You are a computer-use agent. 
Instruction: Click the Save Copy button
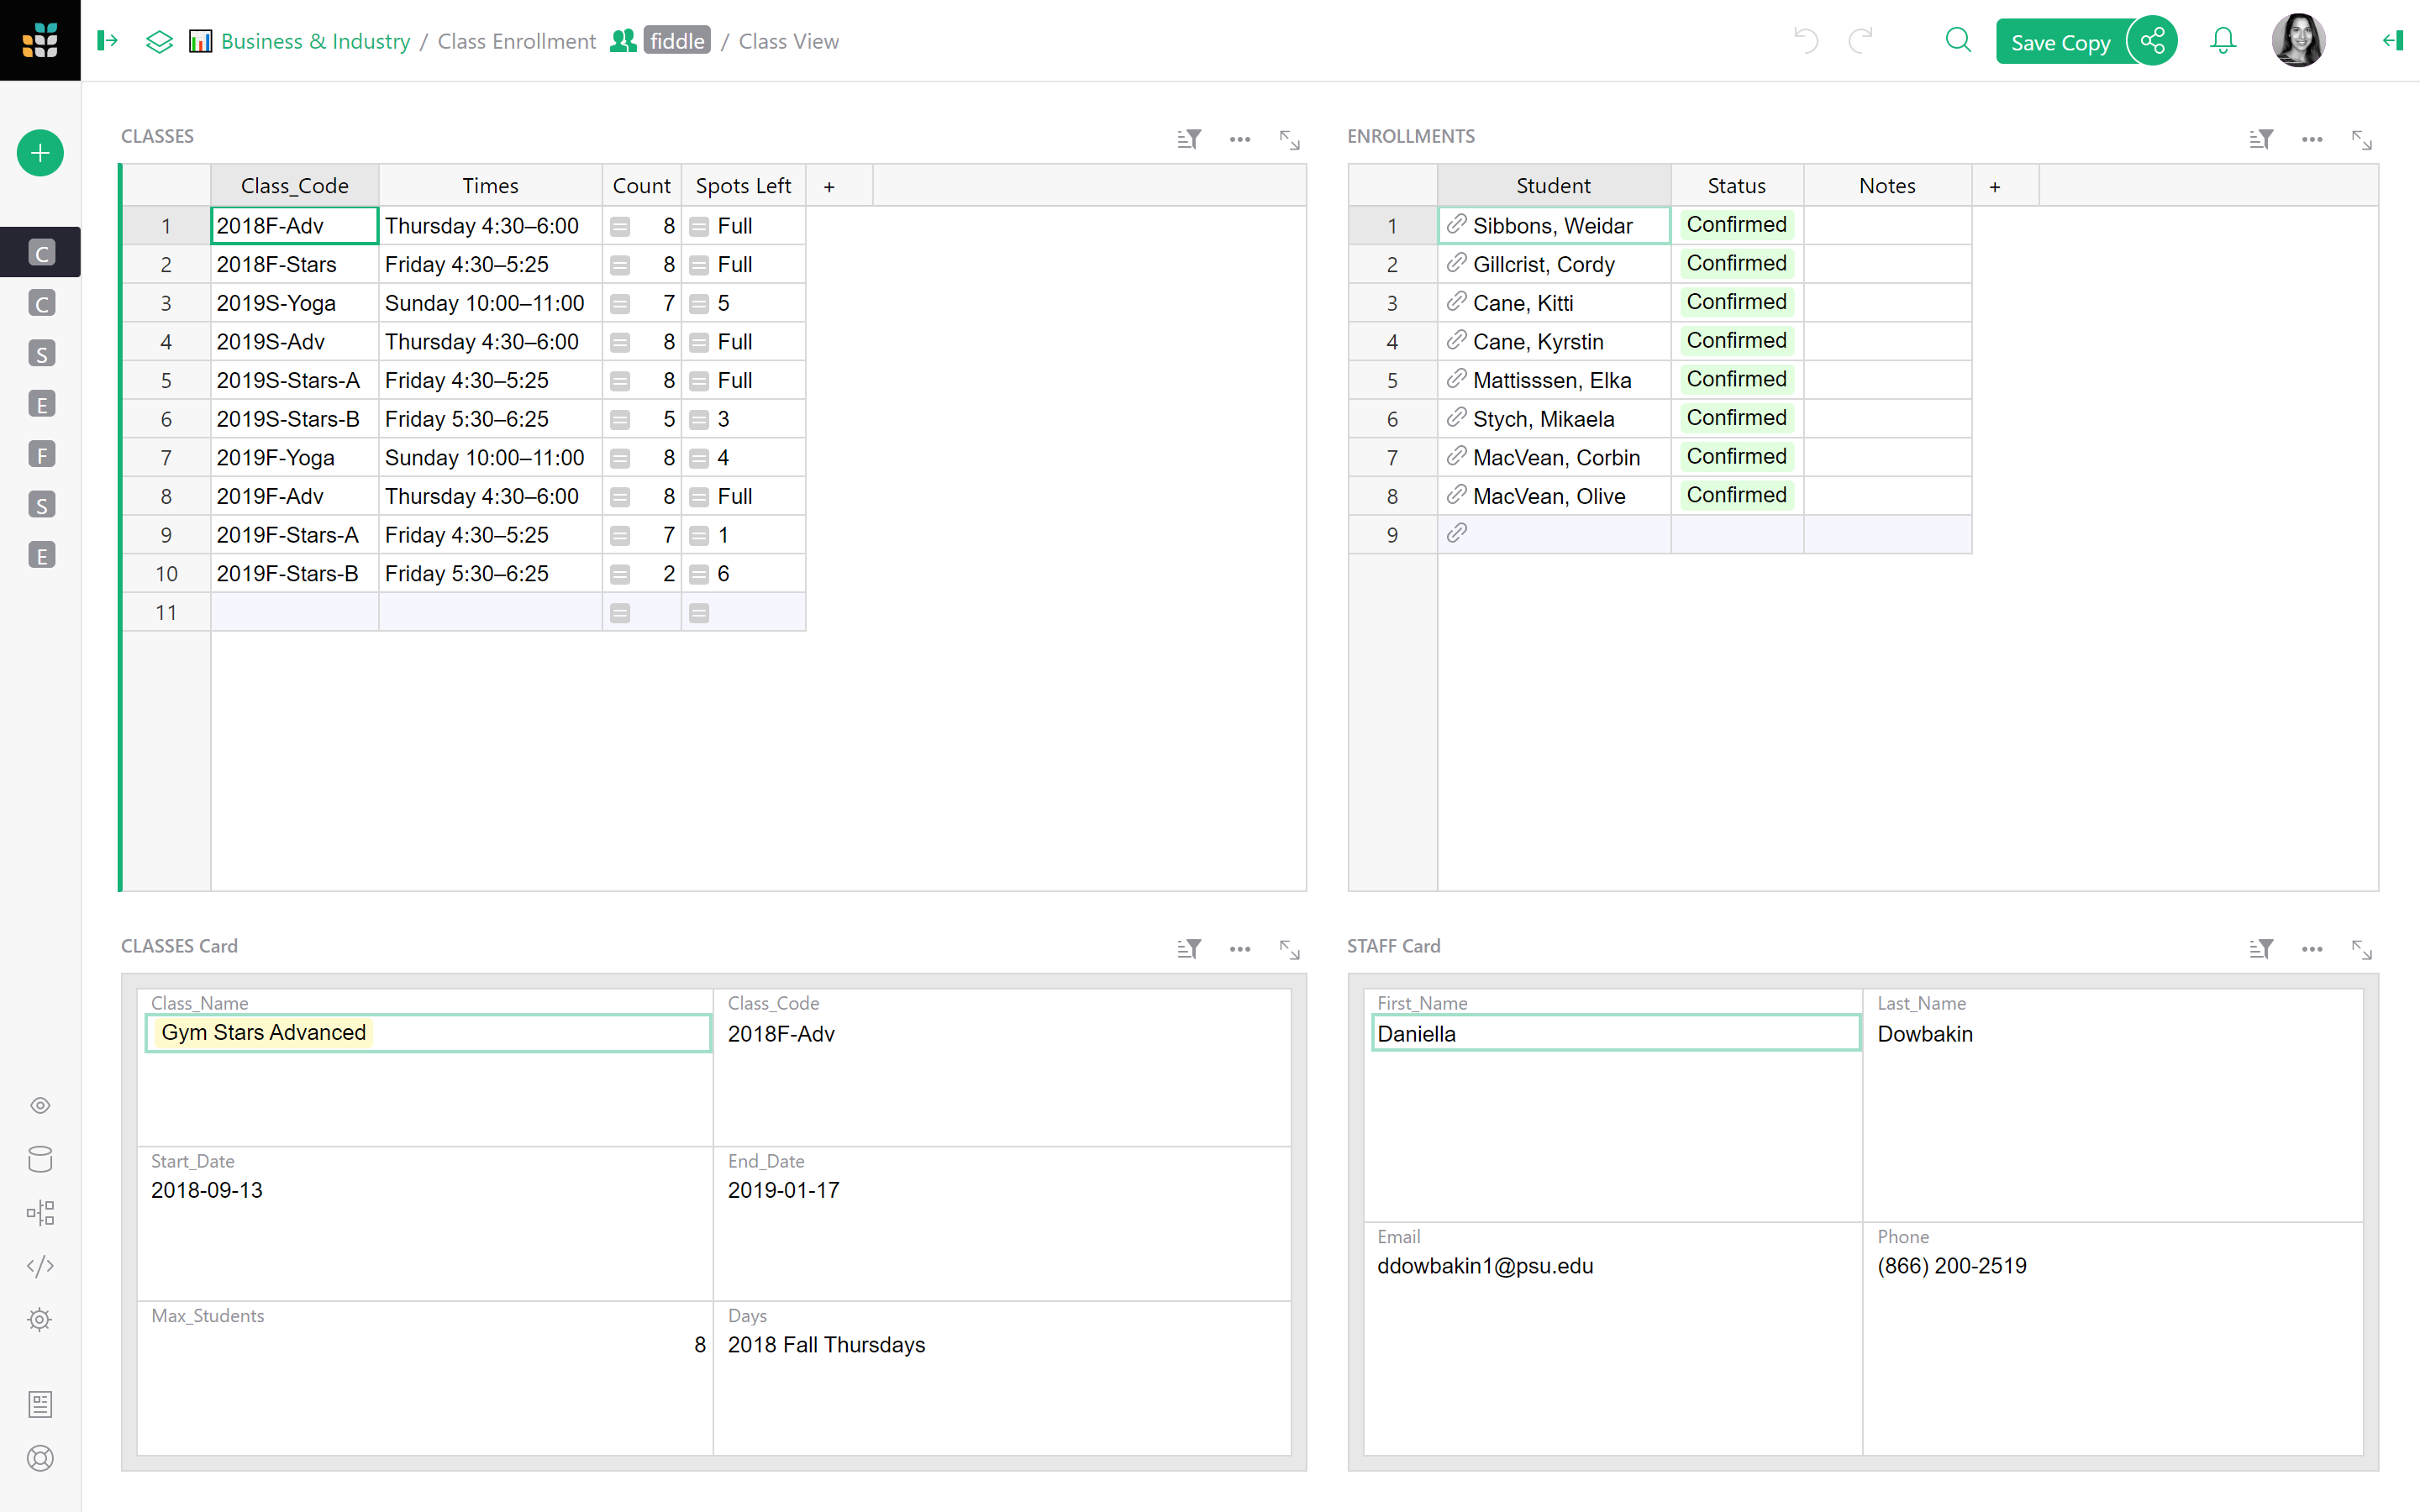[x=2059, y=42]
